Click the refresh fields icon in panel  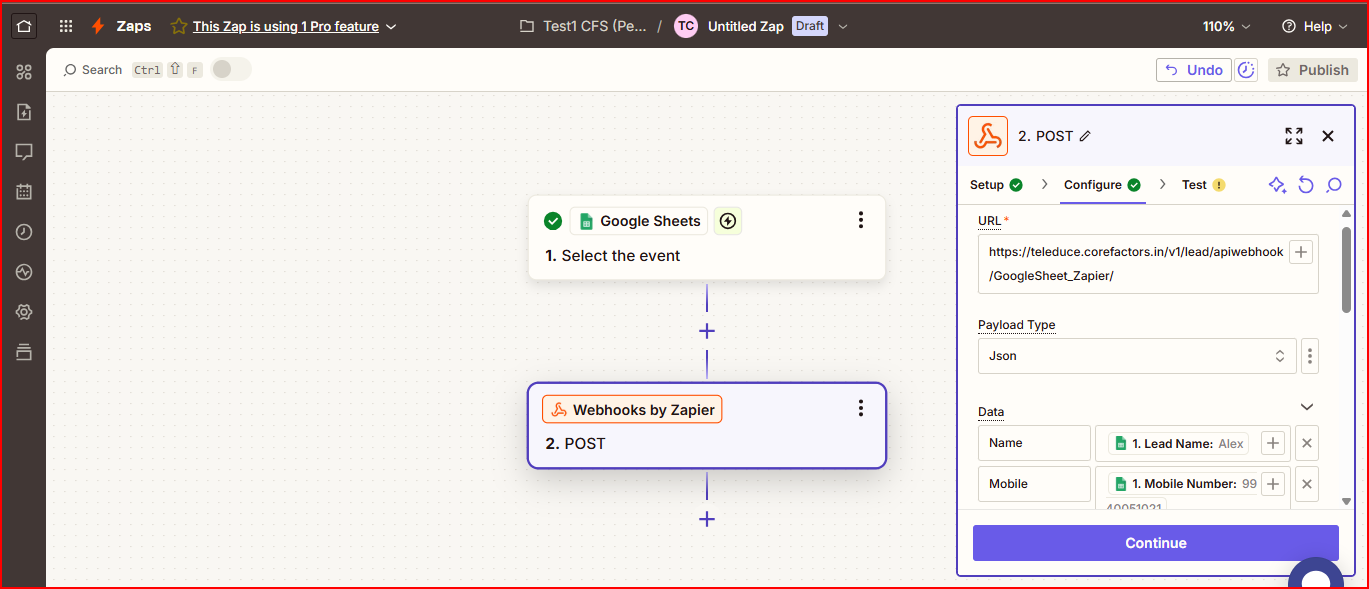click(1306, 185)
